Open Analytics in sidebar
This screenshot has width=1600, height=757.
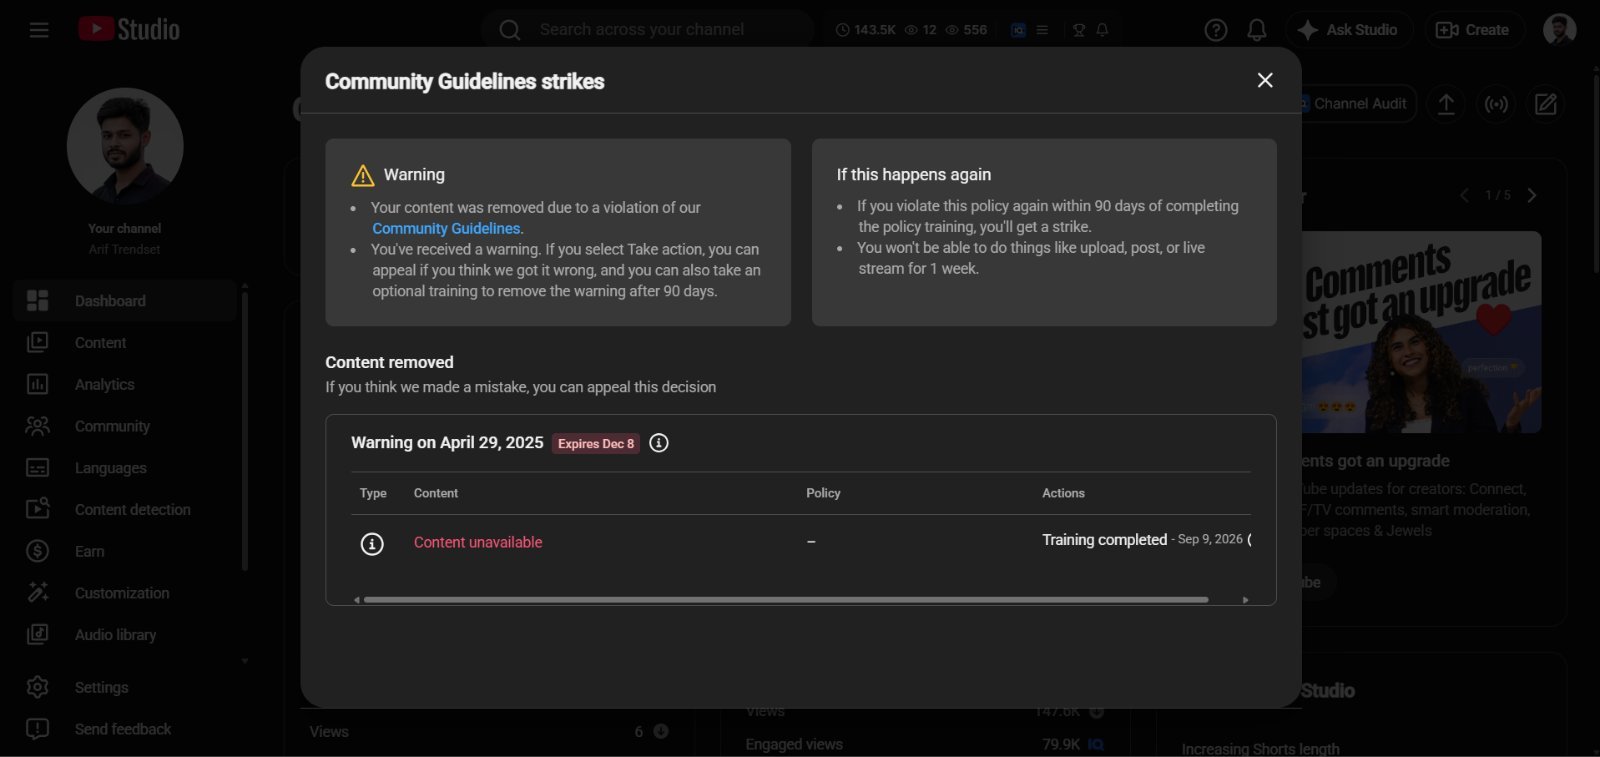(x=125, y=385)
